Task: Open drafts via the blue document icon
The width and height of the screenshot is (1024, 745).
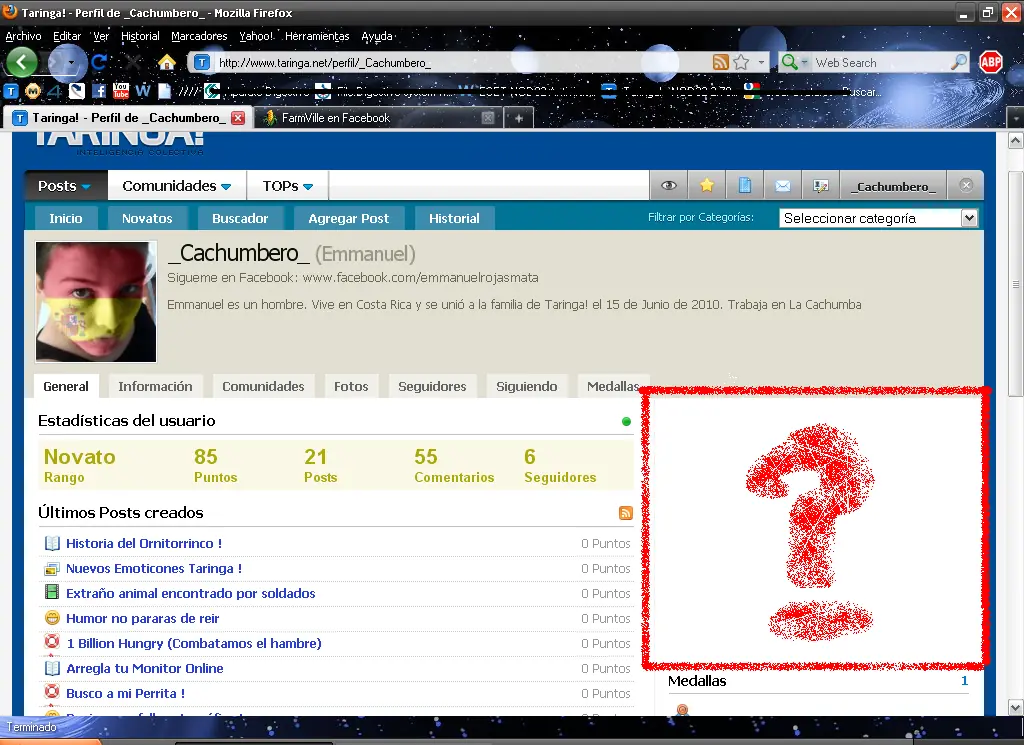Action: pyautogui.click(x=744, y=186)
